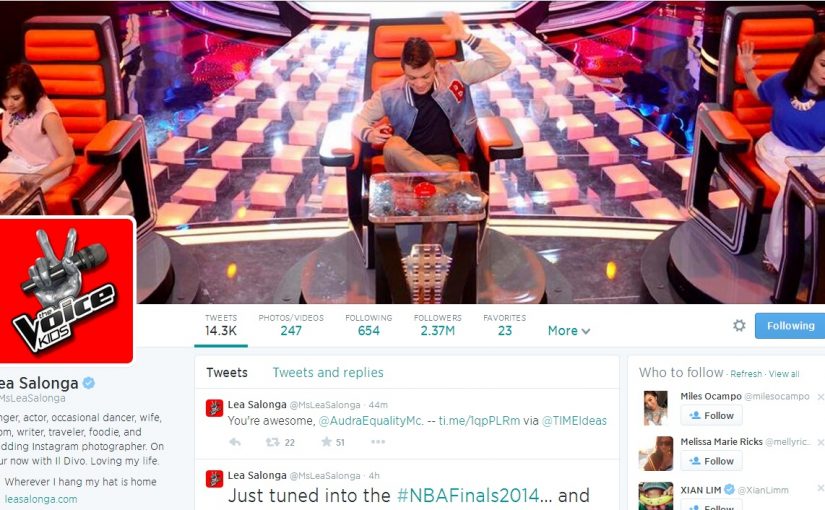
Task: Visit the leasalonga.com website link
Action: click(41, 499)
